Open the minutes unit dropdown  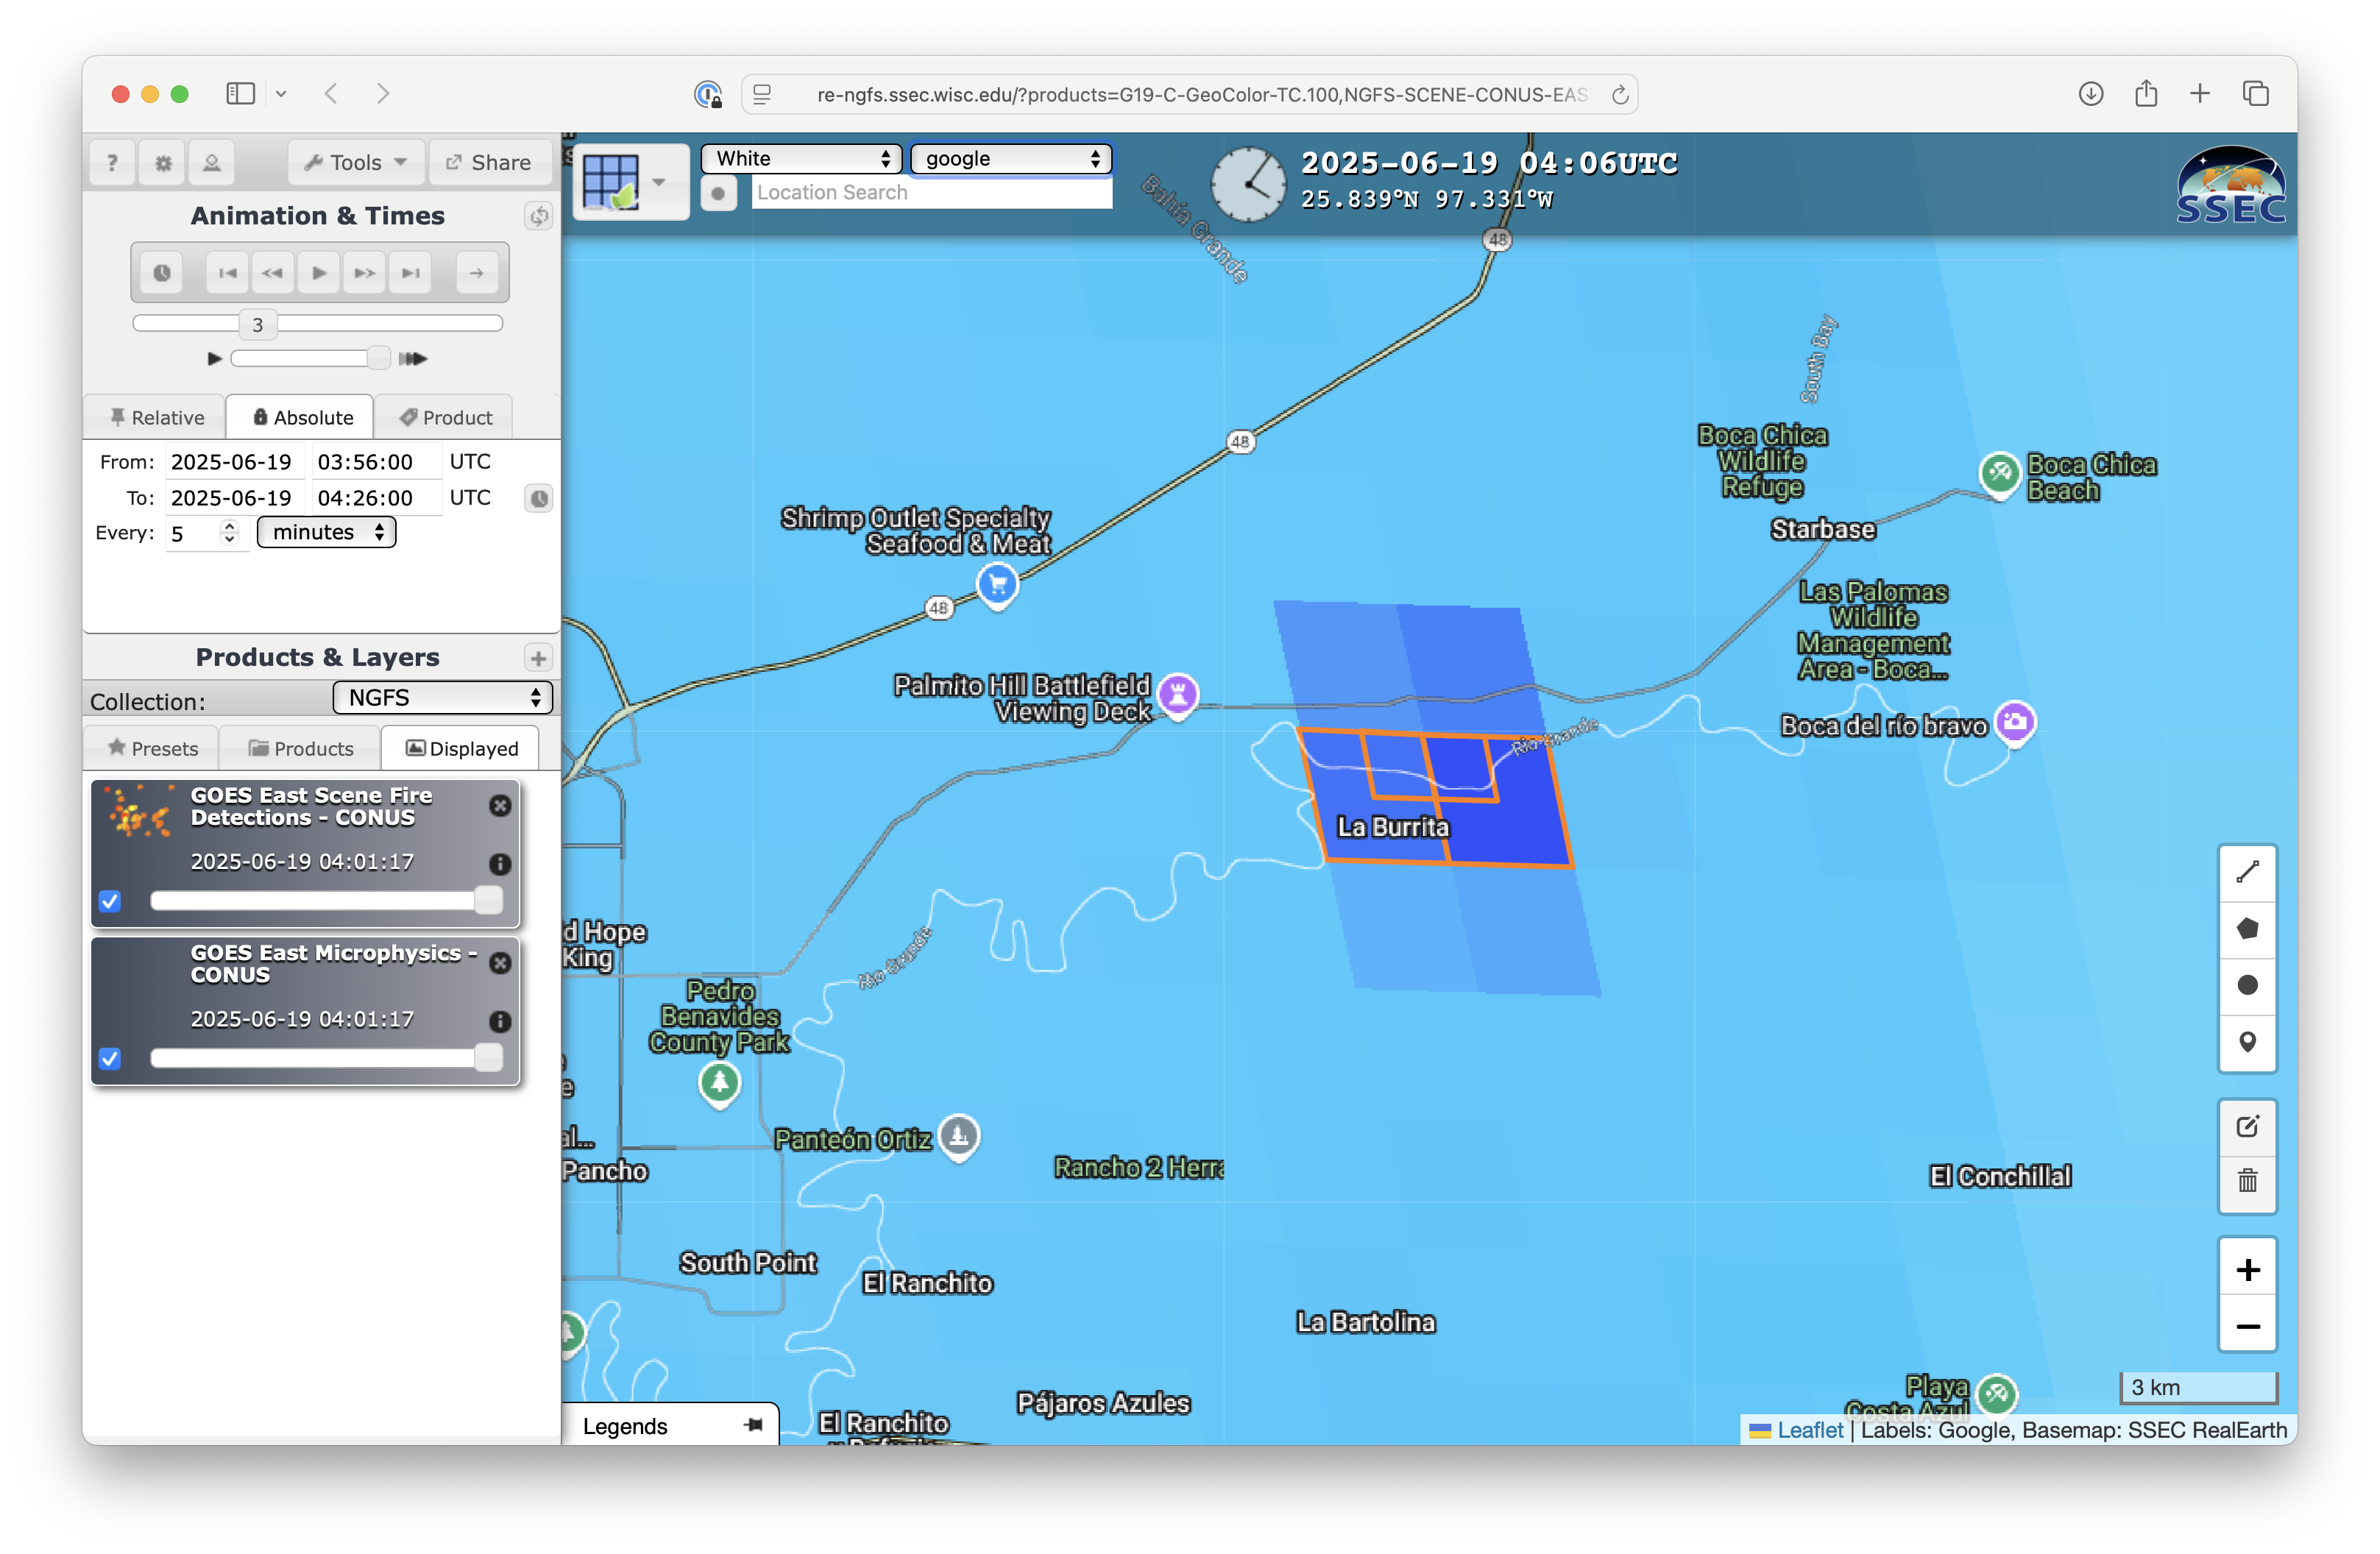coord(327,533)
